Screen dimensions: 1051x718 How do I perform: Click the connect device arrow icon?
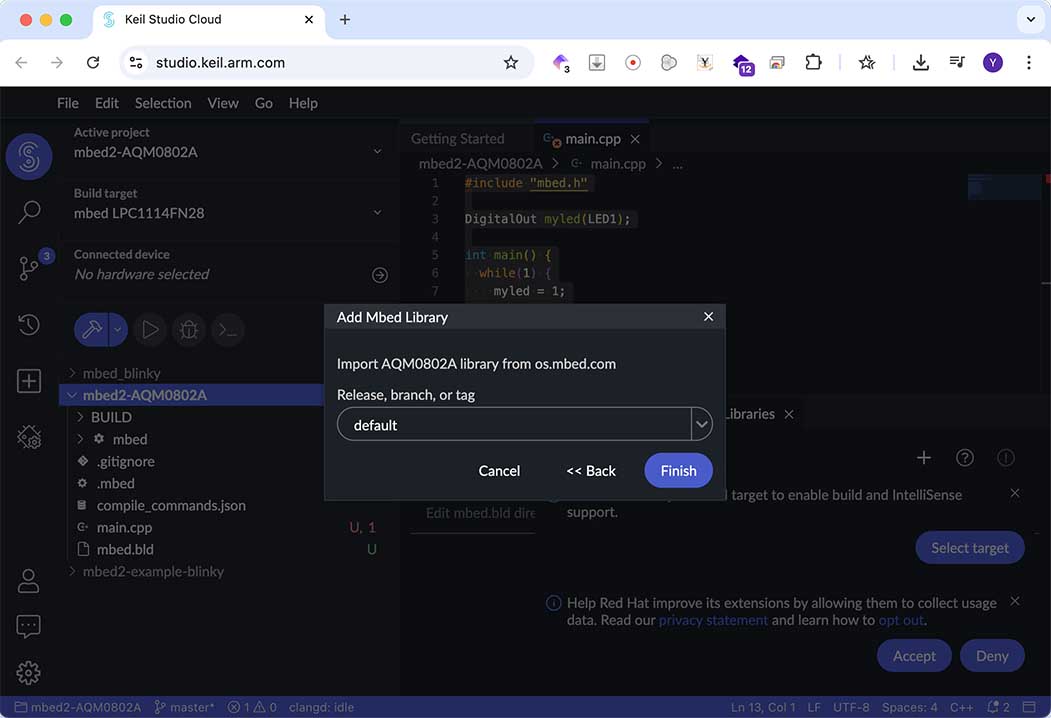coord(380,275)
